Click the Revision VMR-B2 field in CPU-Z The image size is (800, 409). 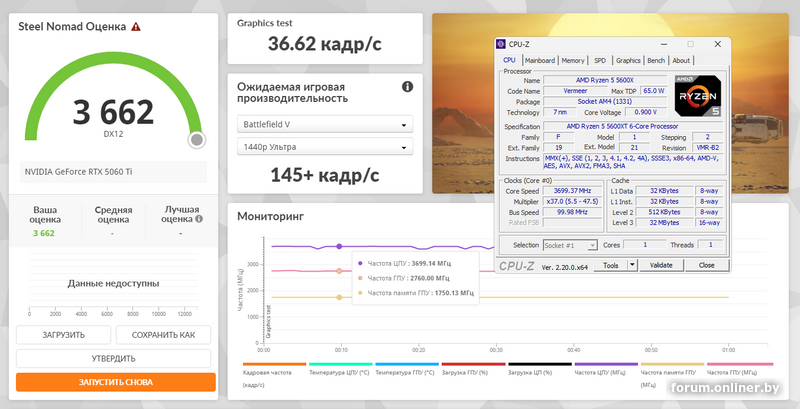coord(707,148)
